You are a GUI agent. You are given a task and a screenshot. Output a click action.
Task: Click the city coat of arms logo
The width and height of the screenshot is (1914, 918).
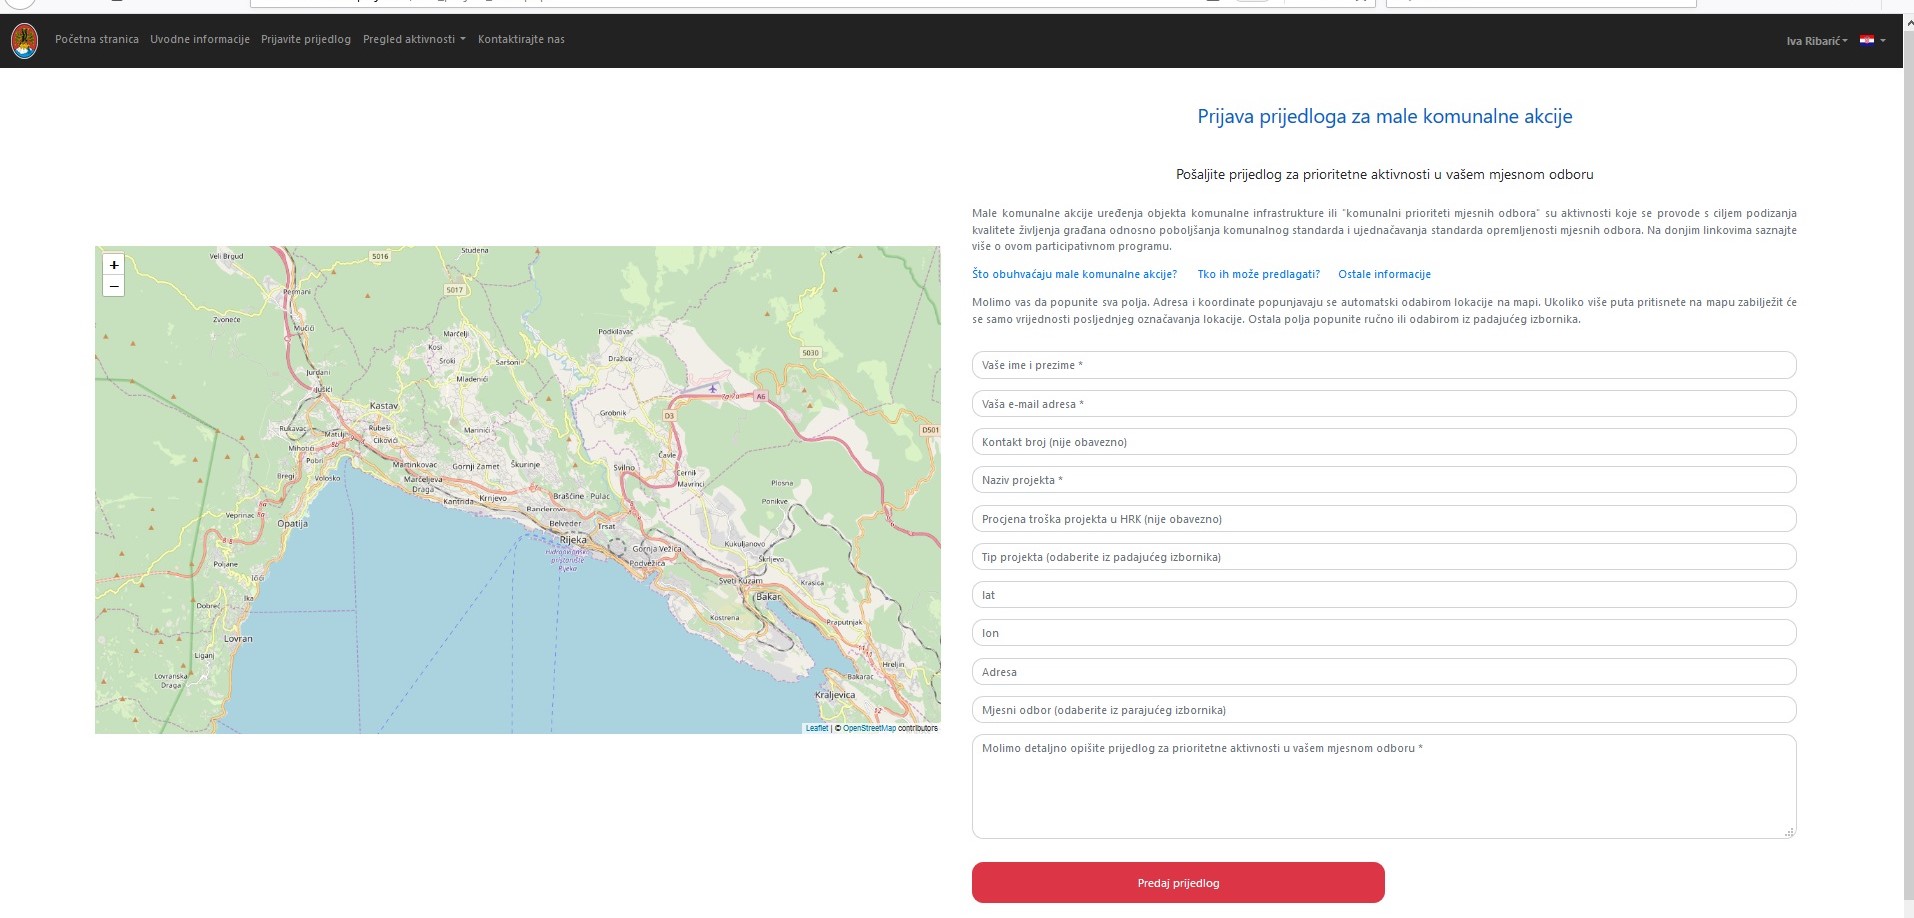pos(24,41)
